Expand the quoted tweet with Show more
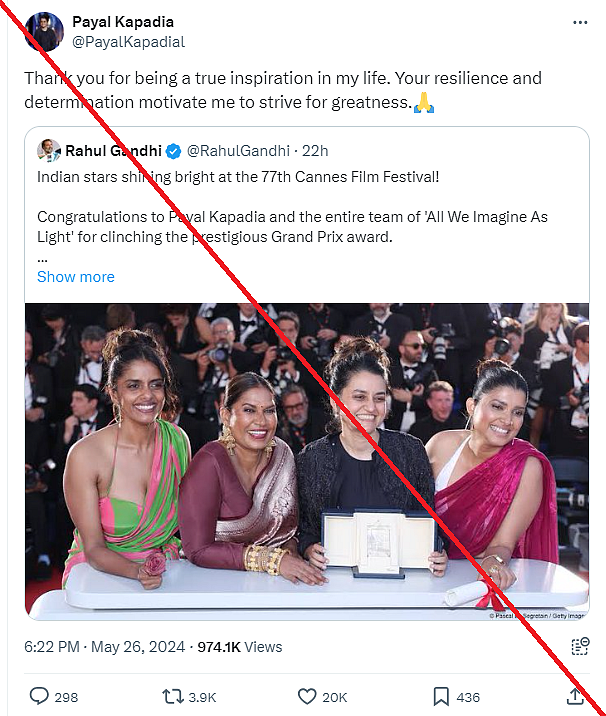 click(76, 277)
